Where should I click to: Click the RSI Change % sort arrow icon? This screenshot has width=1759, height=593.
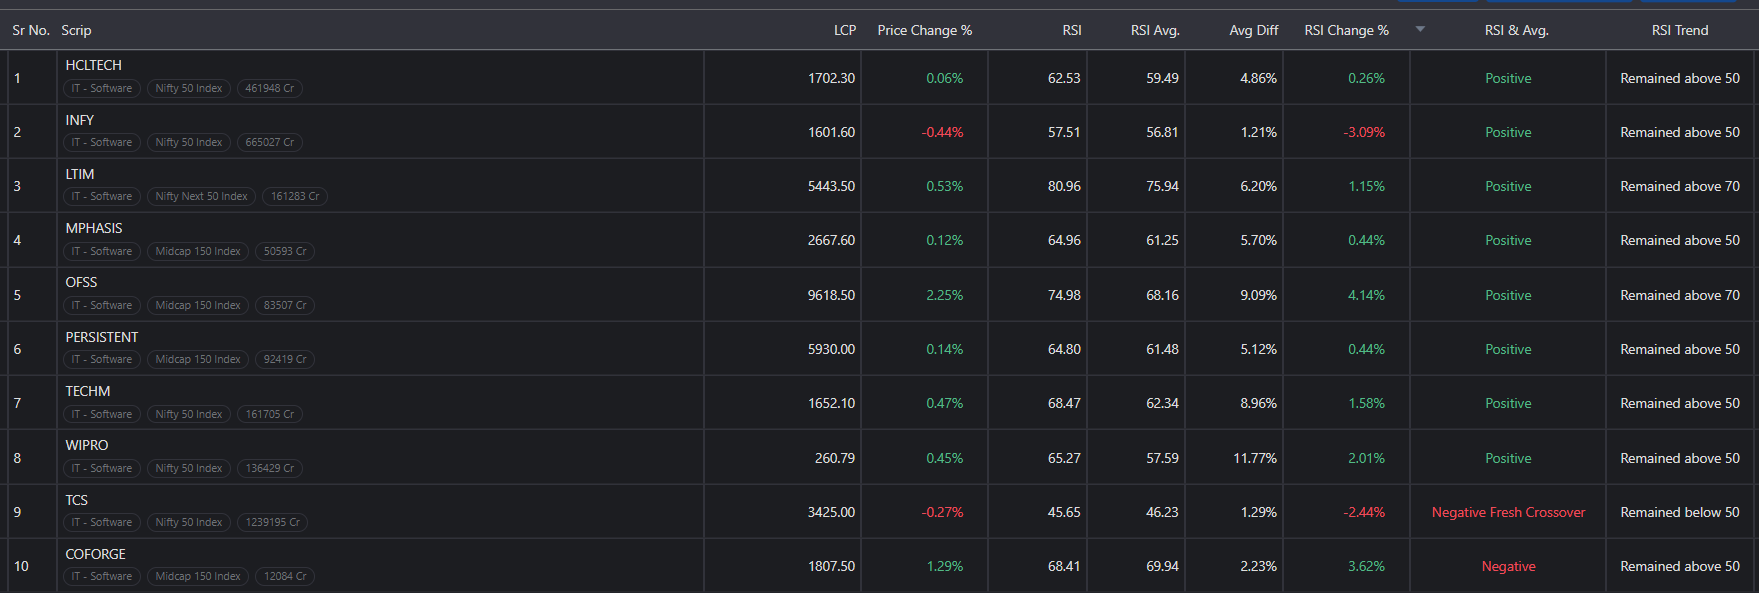click(1420, 29)
